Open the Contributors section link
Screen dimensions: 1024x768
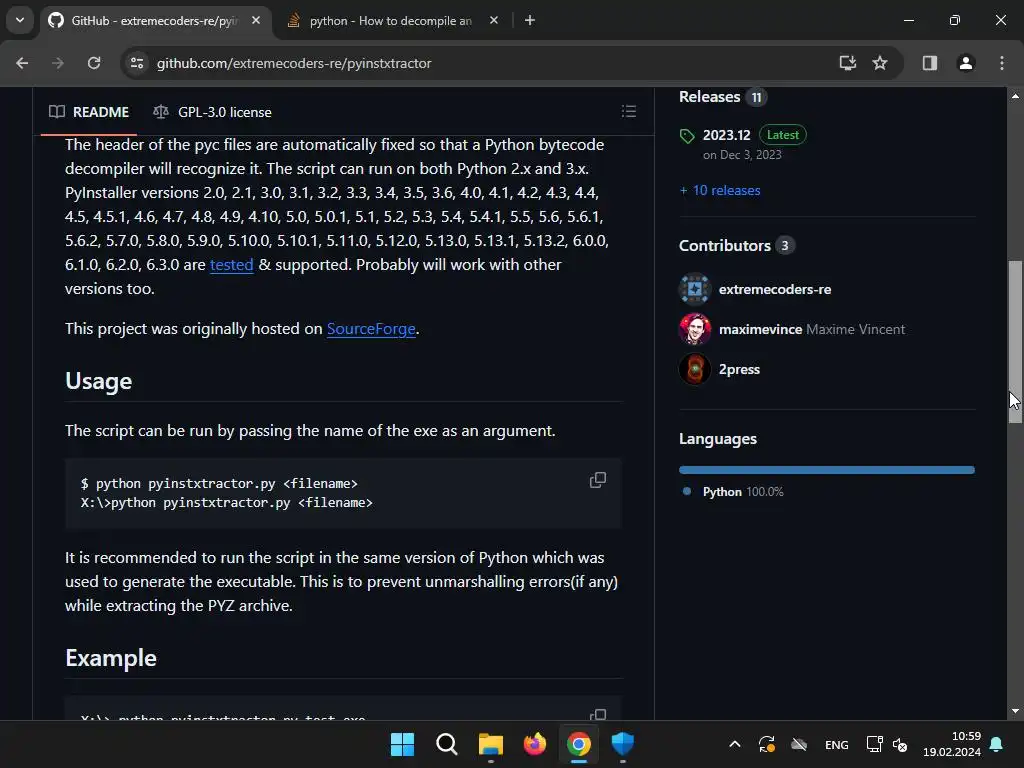coord(725,246)
